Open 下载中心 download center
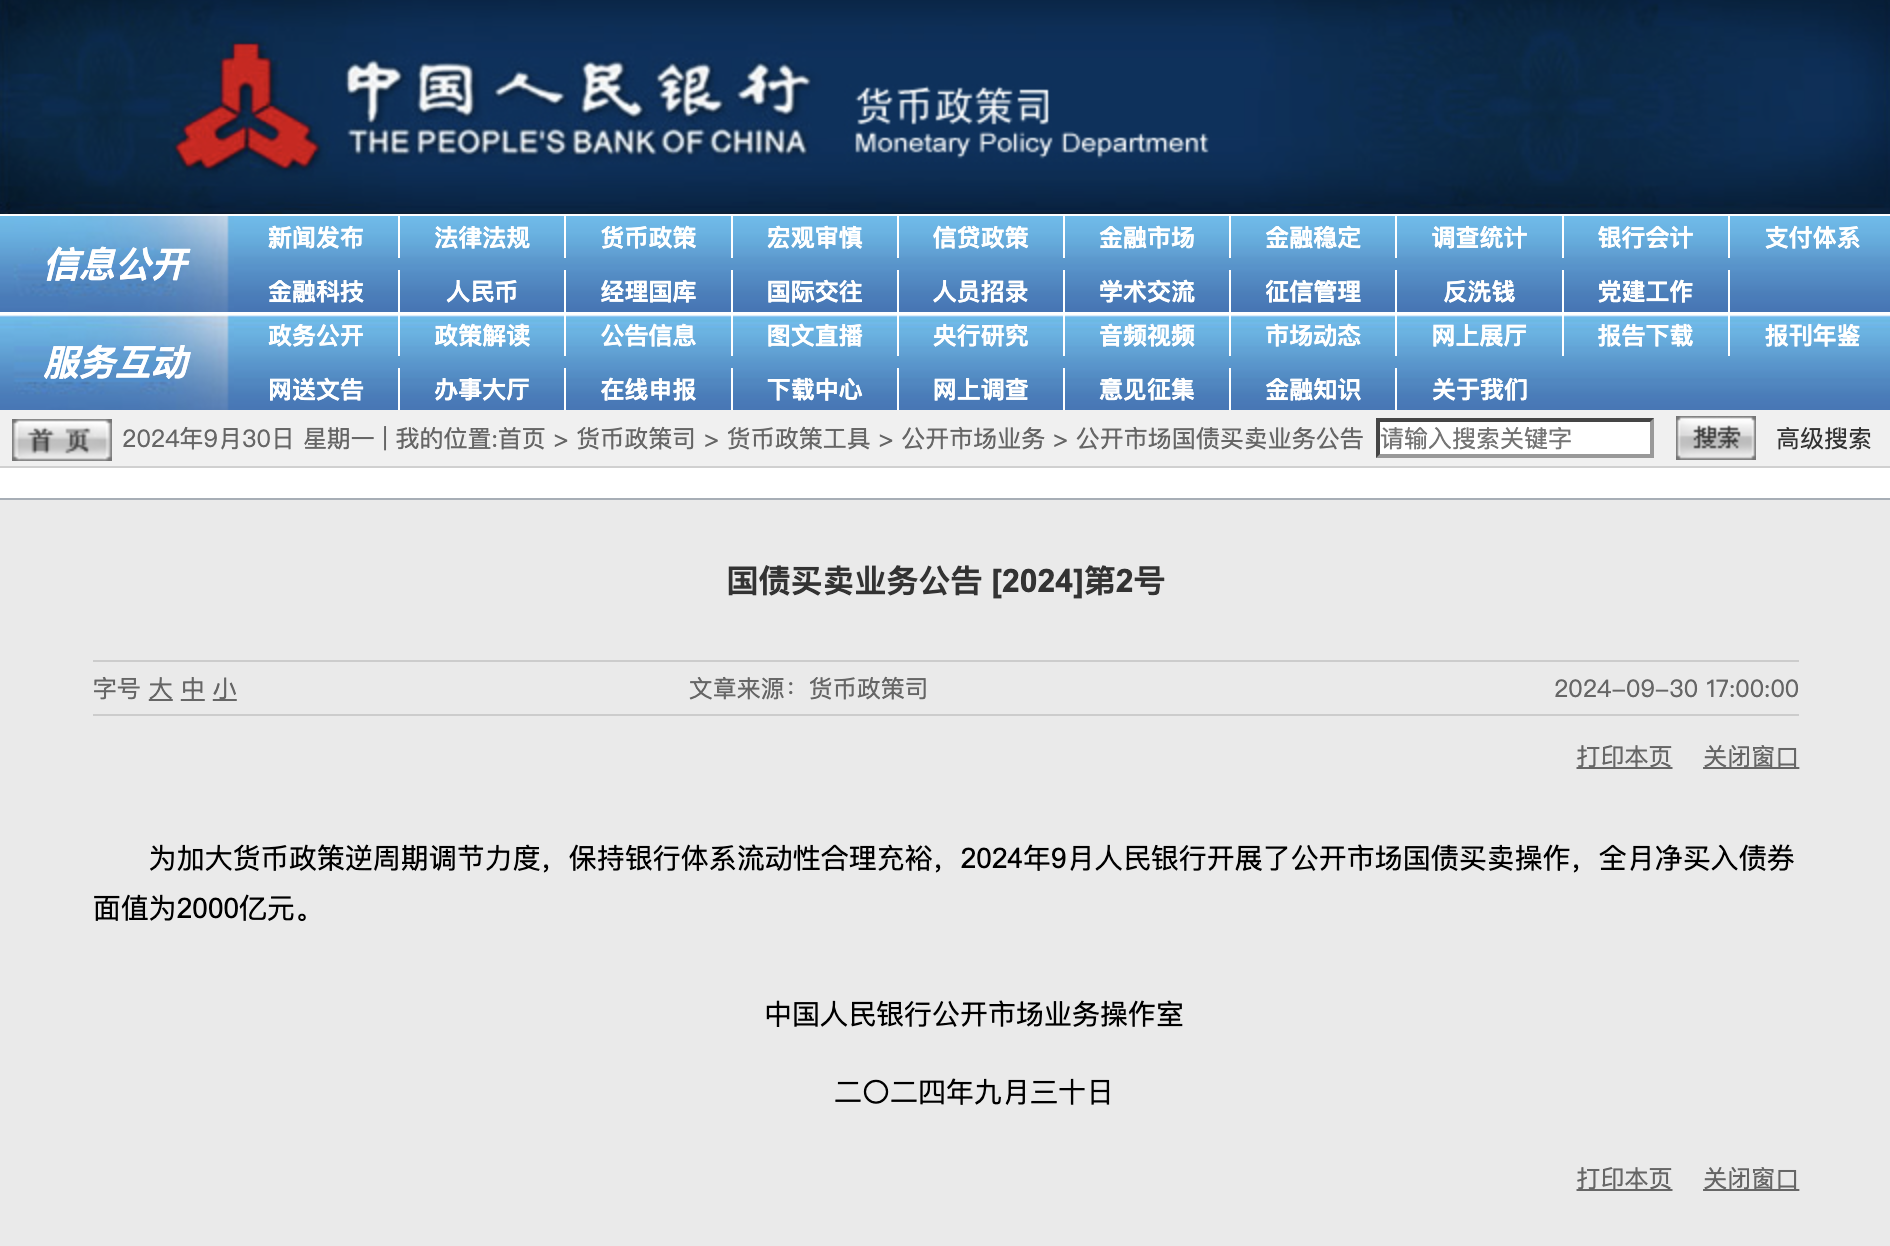Screen dimensions: 1890x1246 click(x=814, y=390)
